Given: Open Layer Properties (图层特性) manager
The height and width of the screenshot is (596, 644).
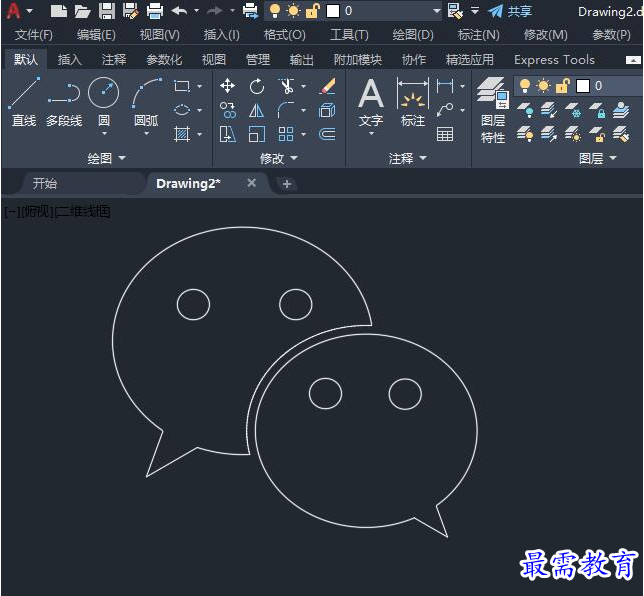Looking at the screenshot, I should [x=492, y=110].
